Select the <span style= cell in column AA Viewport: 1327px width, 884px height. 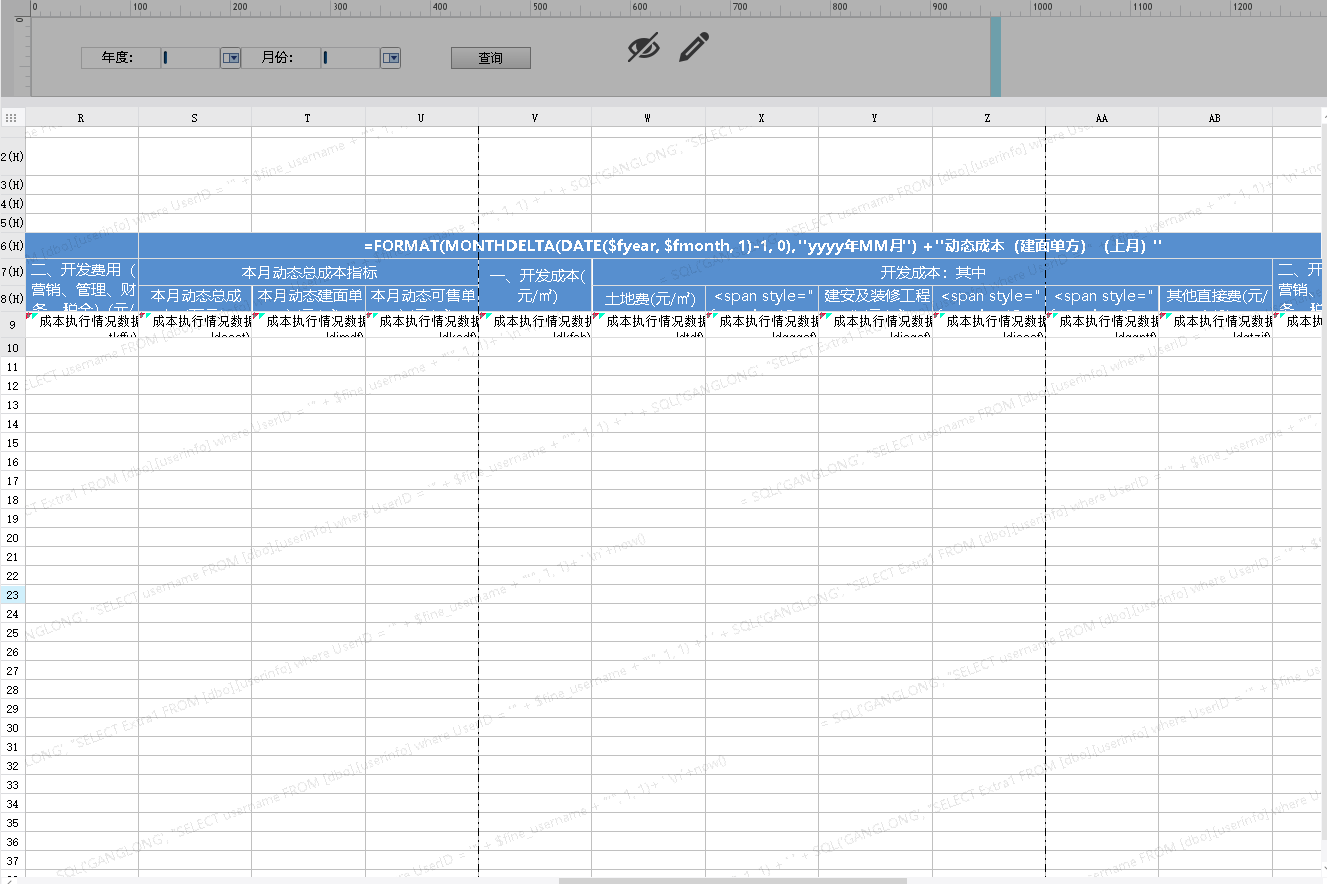(1102, 298)
